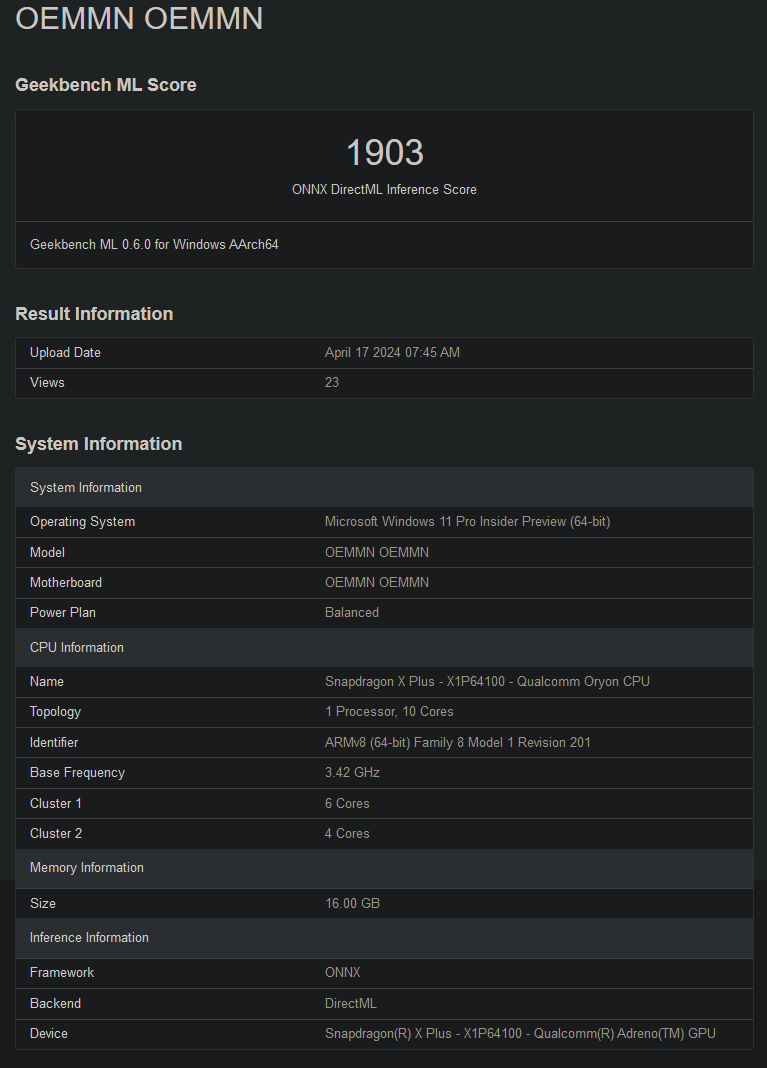This screenshot has width=767, height=1068.
Task: Select the Model row label
Action: [47, 552]
